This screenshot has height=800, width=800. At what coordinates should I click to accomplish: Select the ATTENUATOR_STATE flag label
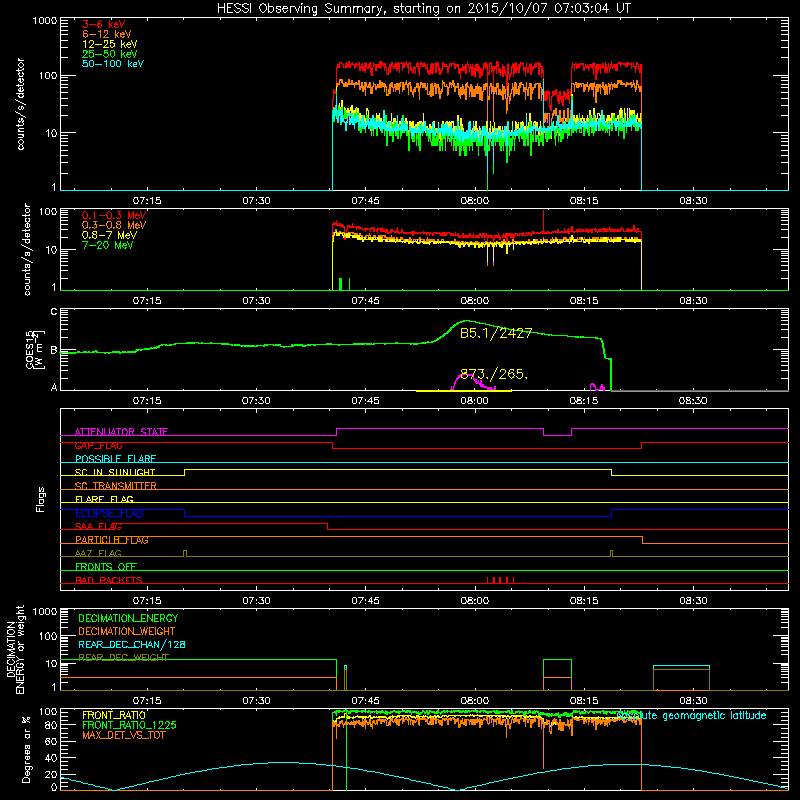pyautogui.click(x=121, y=432)
